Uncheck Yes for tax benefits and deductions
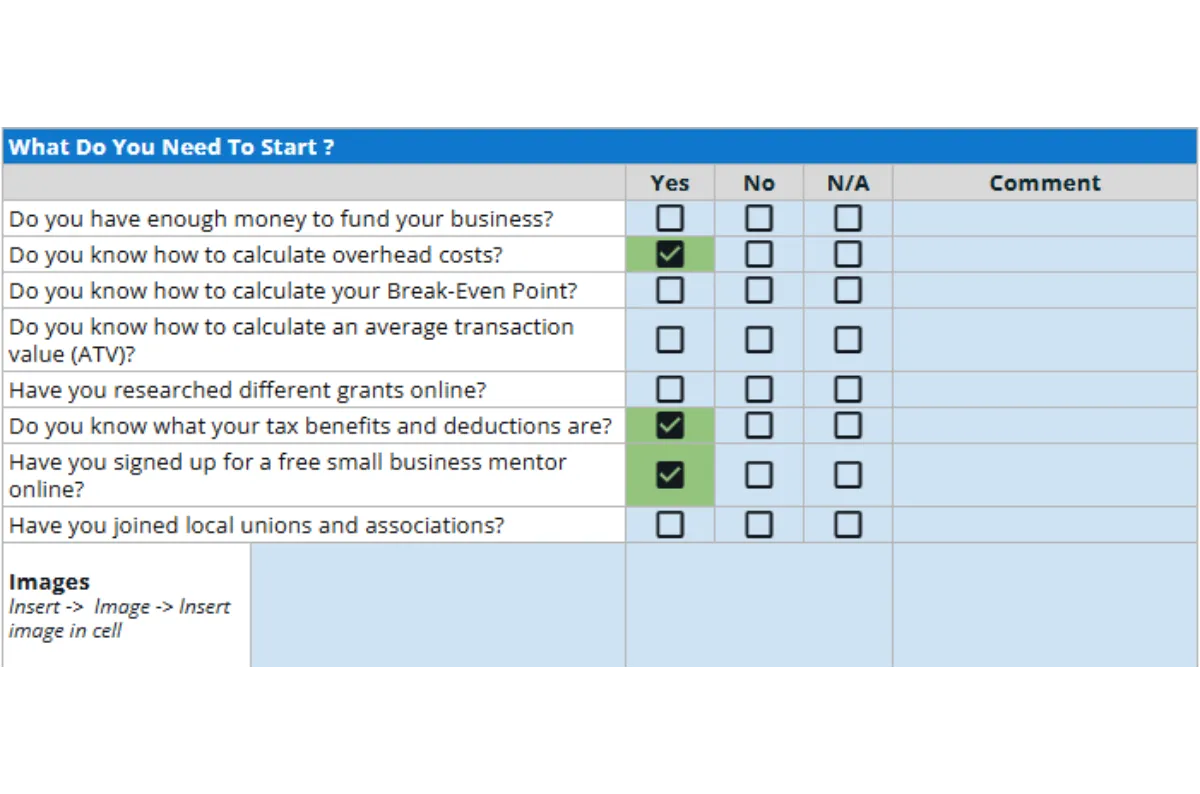This screenshot has width=1200, height=794. [x=669, y=425]
